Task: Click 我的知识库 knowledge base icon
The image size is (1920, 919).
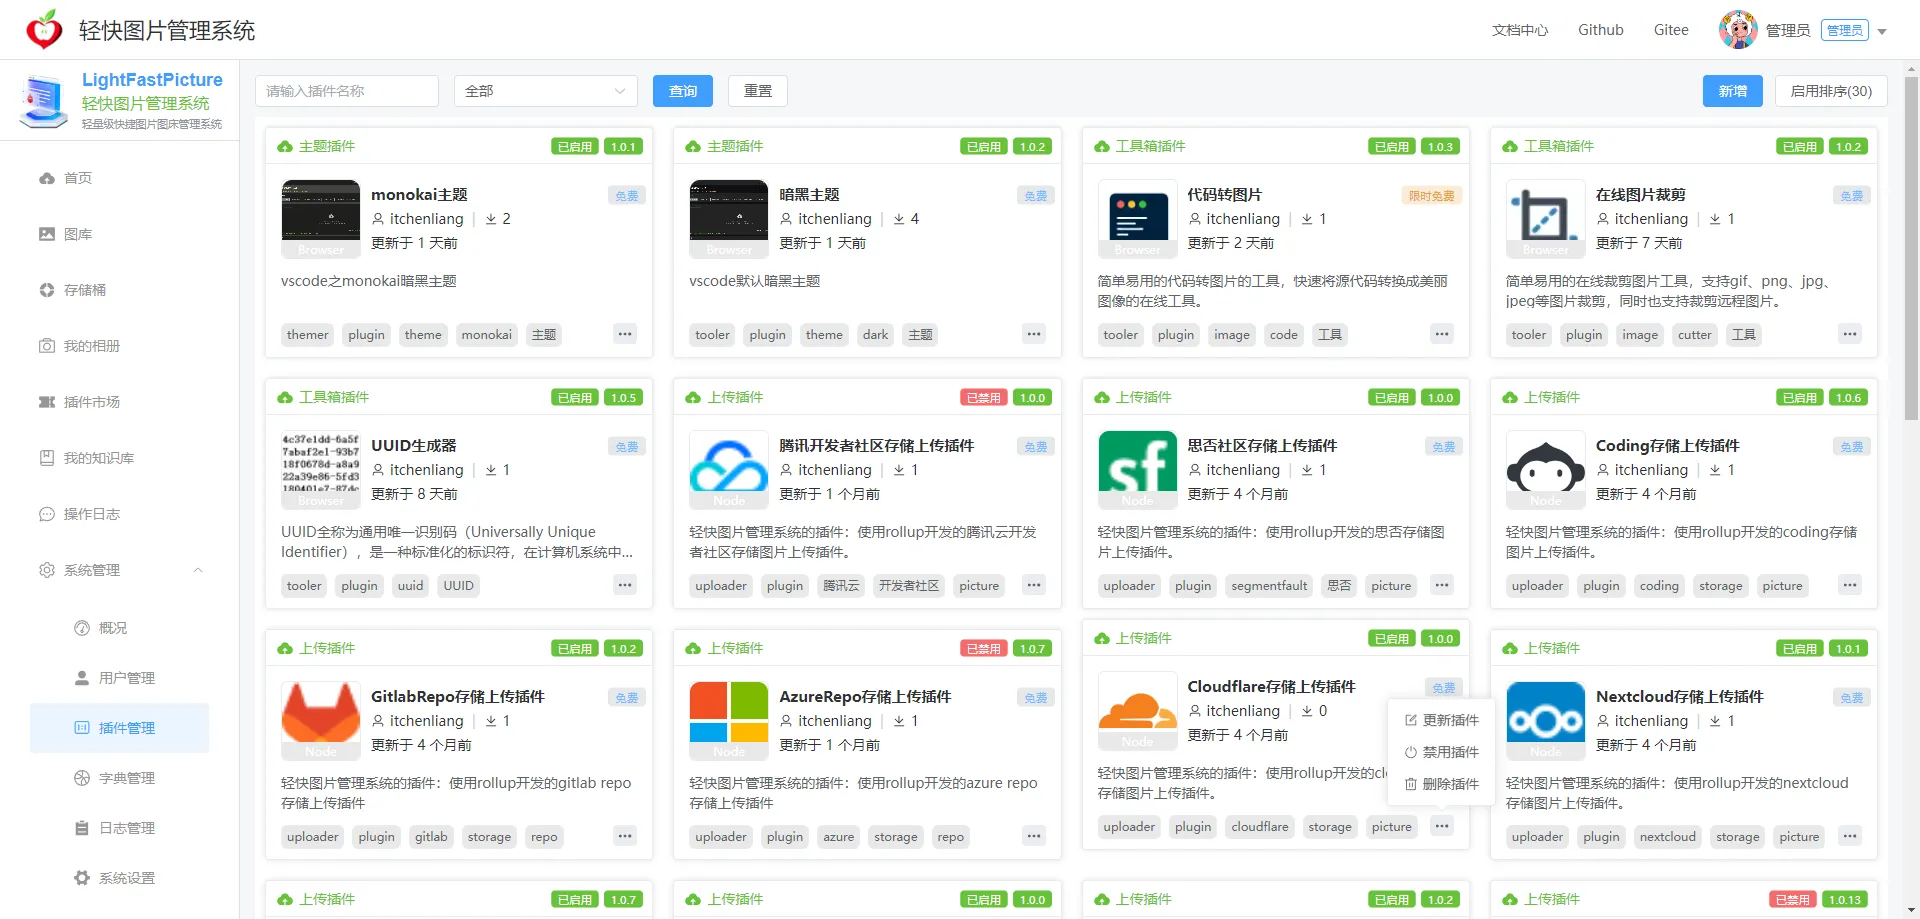Action: 47,458
